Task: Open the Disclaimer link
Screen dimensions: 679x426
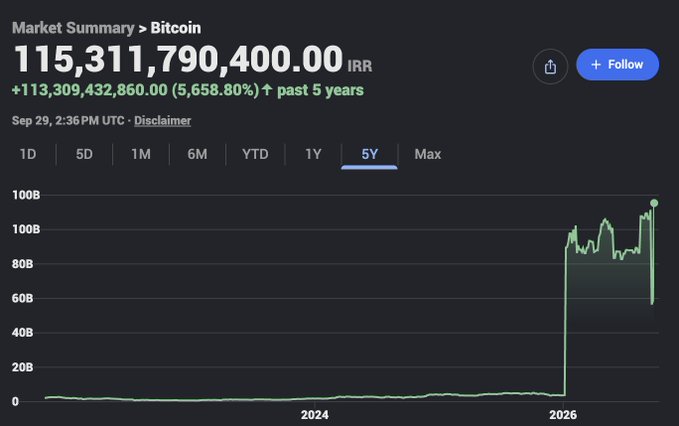Action: tap(162, 121)
